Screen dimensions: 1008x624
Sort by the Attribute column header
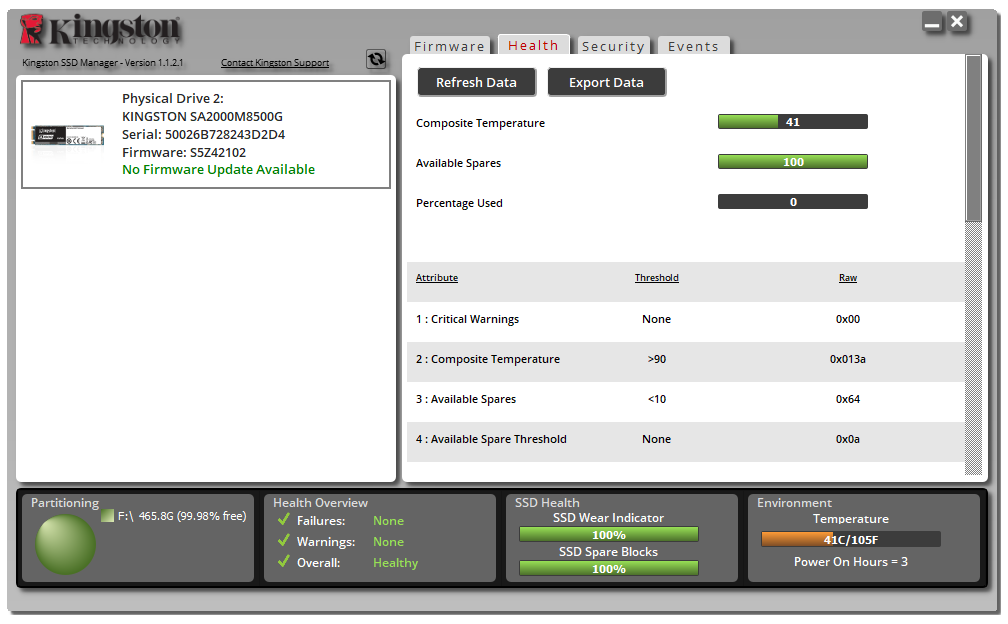[x=437, y=278]
